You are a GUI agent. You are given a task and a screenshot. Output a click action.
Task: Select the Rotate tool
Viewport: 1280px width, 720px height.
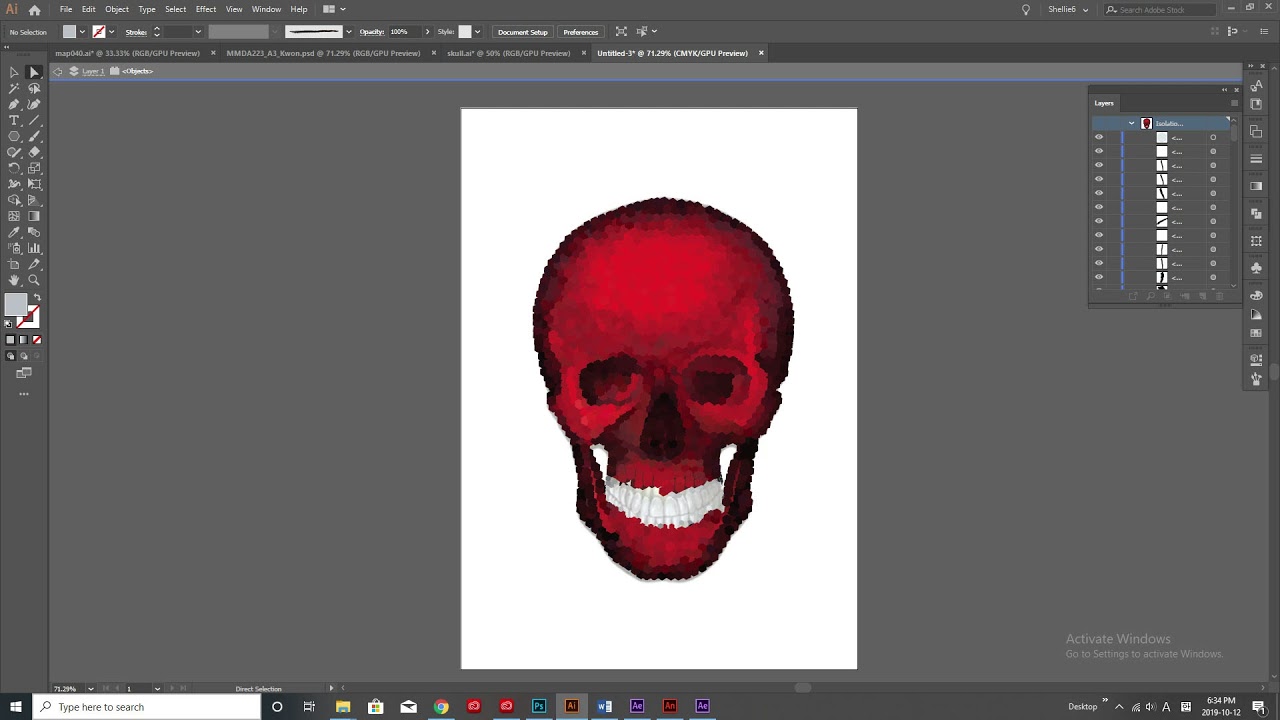(14, 168)
